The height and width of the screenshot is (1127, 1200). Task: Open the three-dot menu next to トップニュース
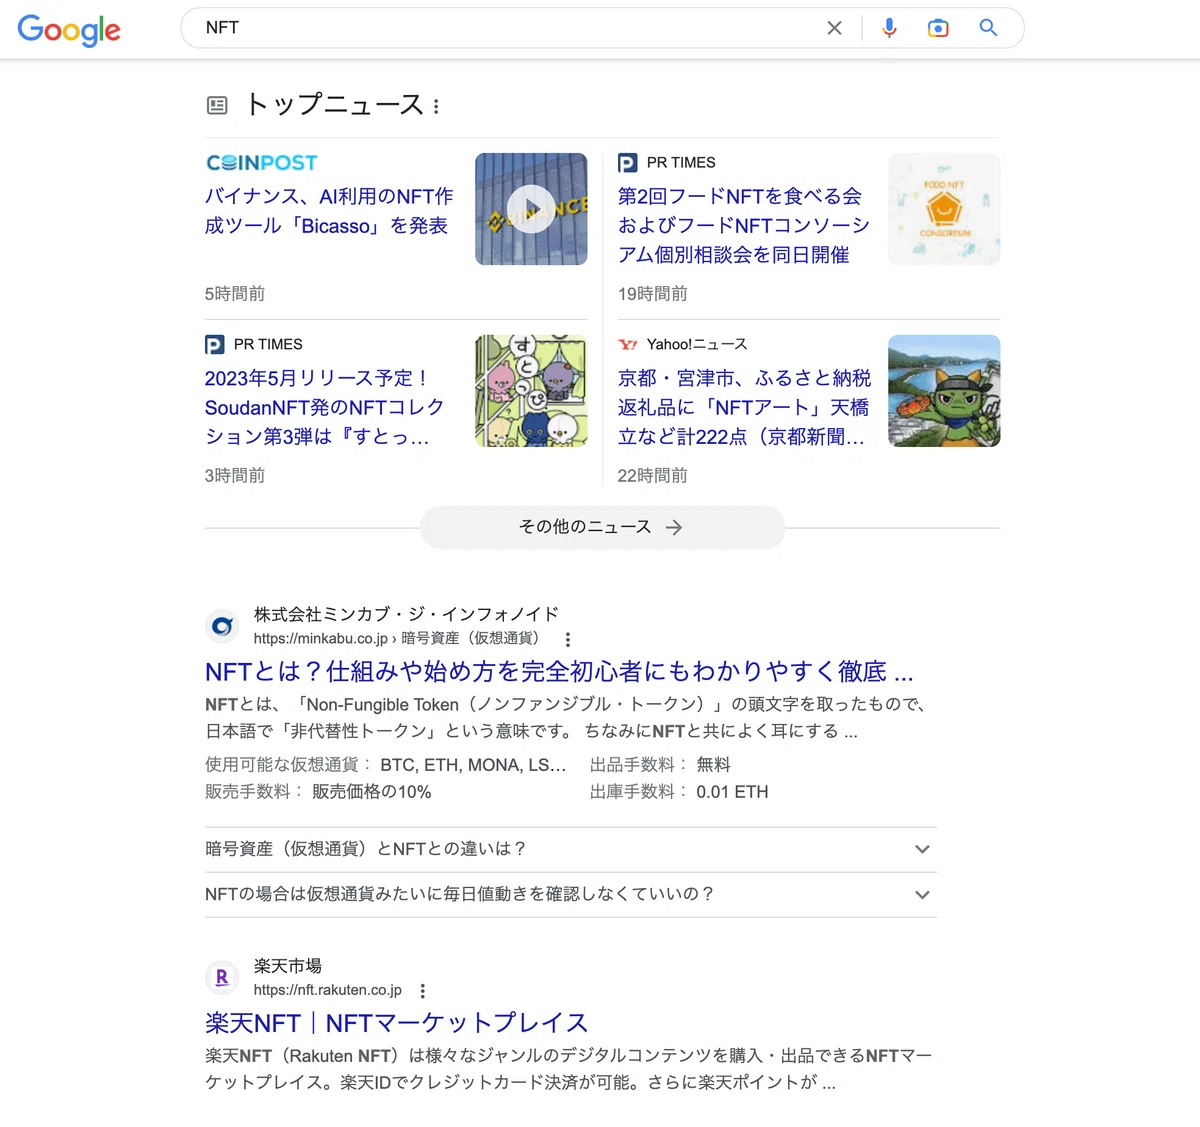(436, 106)
